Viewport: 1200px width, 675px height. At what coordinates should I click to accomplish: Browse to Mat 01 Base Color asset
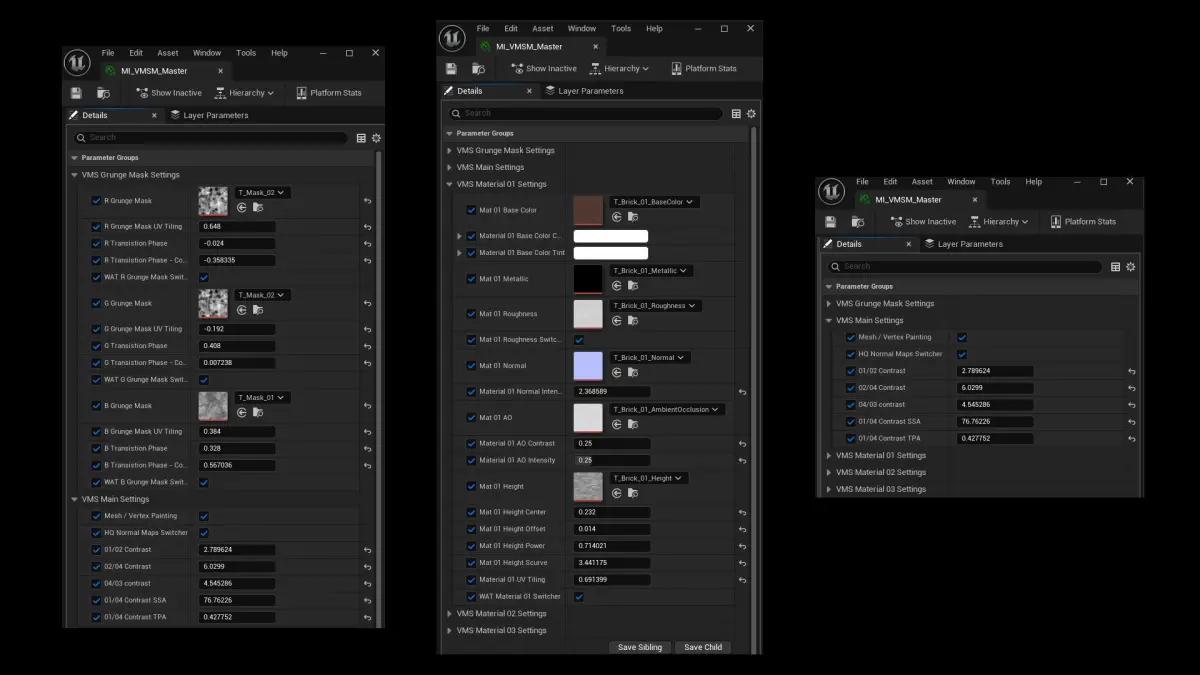click(x=632, y=217)
